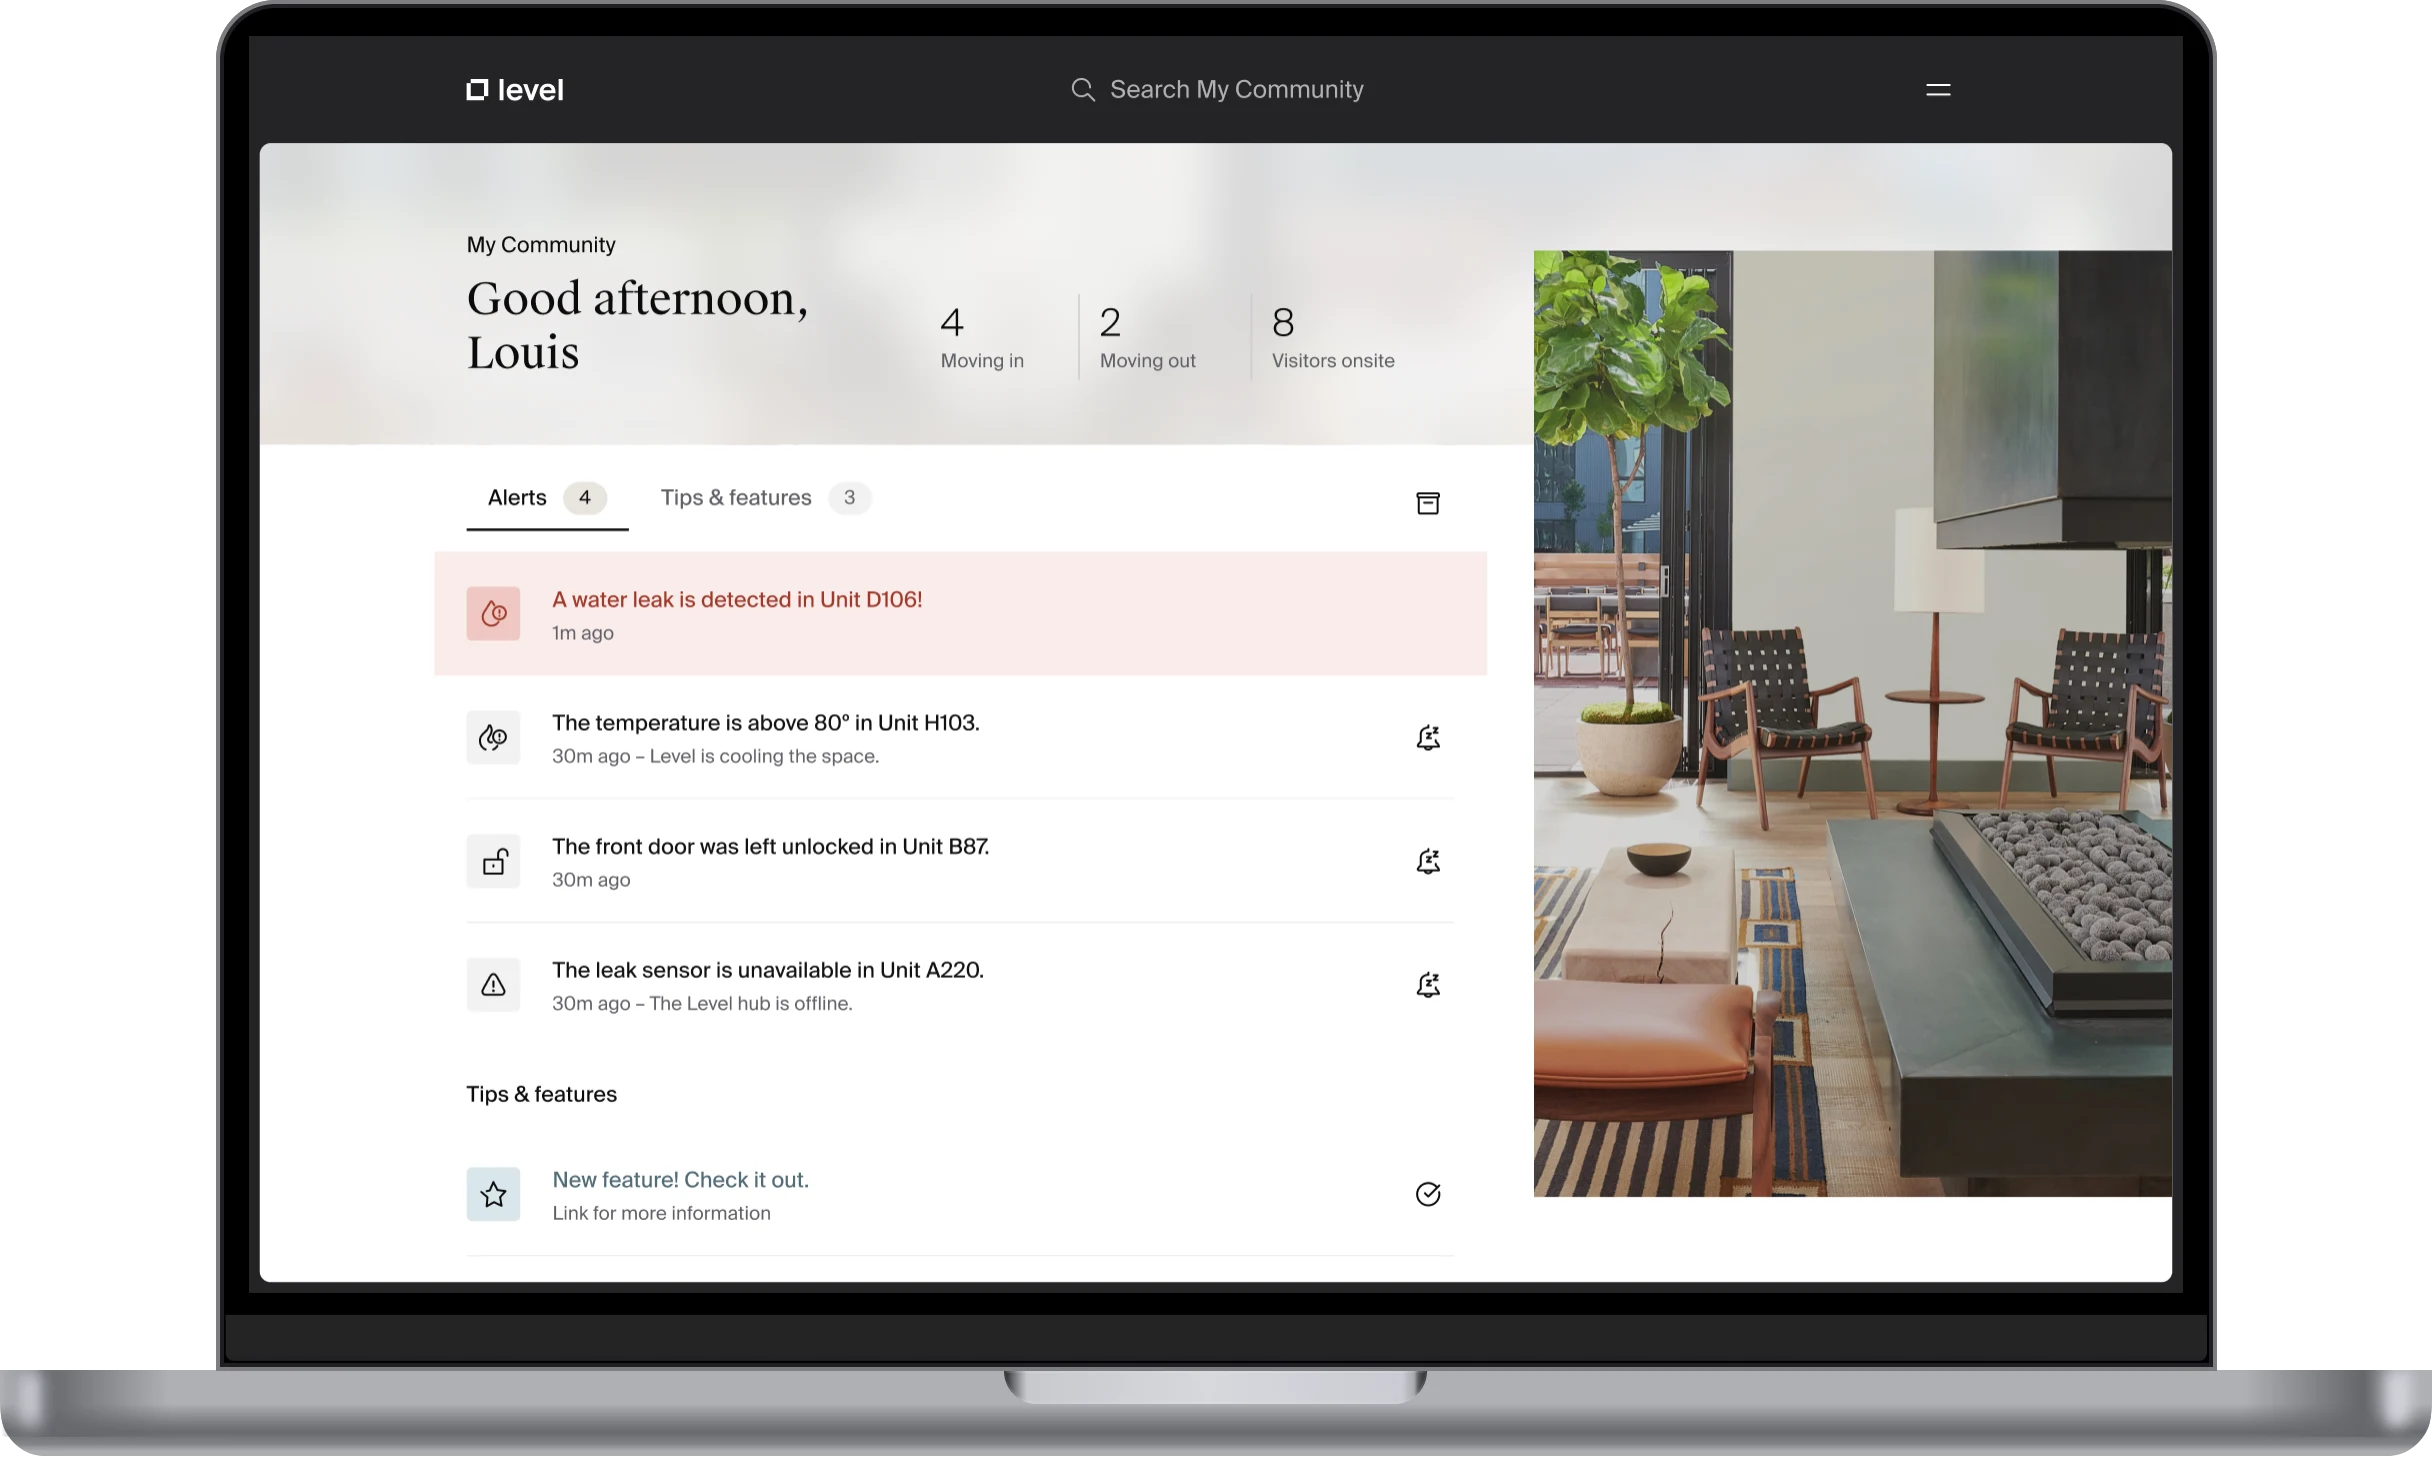Viewport: 2432px width, 1469px height.
Task: Click the Level logo icon
Action: coord(477,90)
